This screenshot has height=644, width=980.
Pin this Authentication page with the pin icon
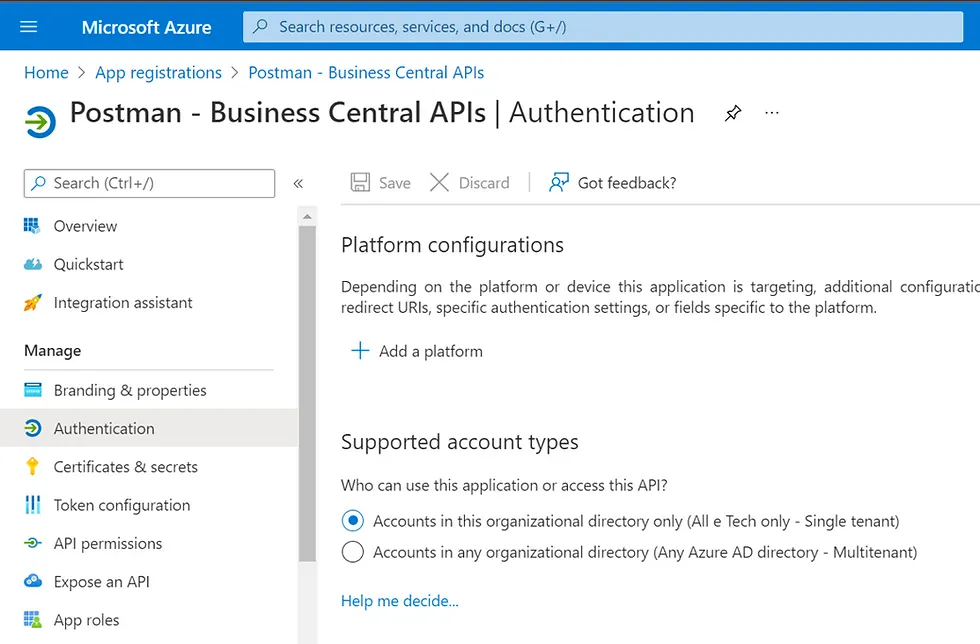point(732,113)
